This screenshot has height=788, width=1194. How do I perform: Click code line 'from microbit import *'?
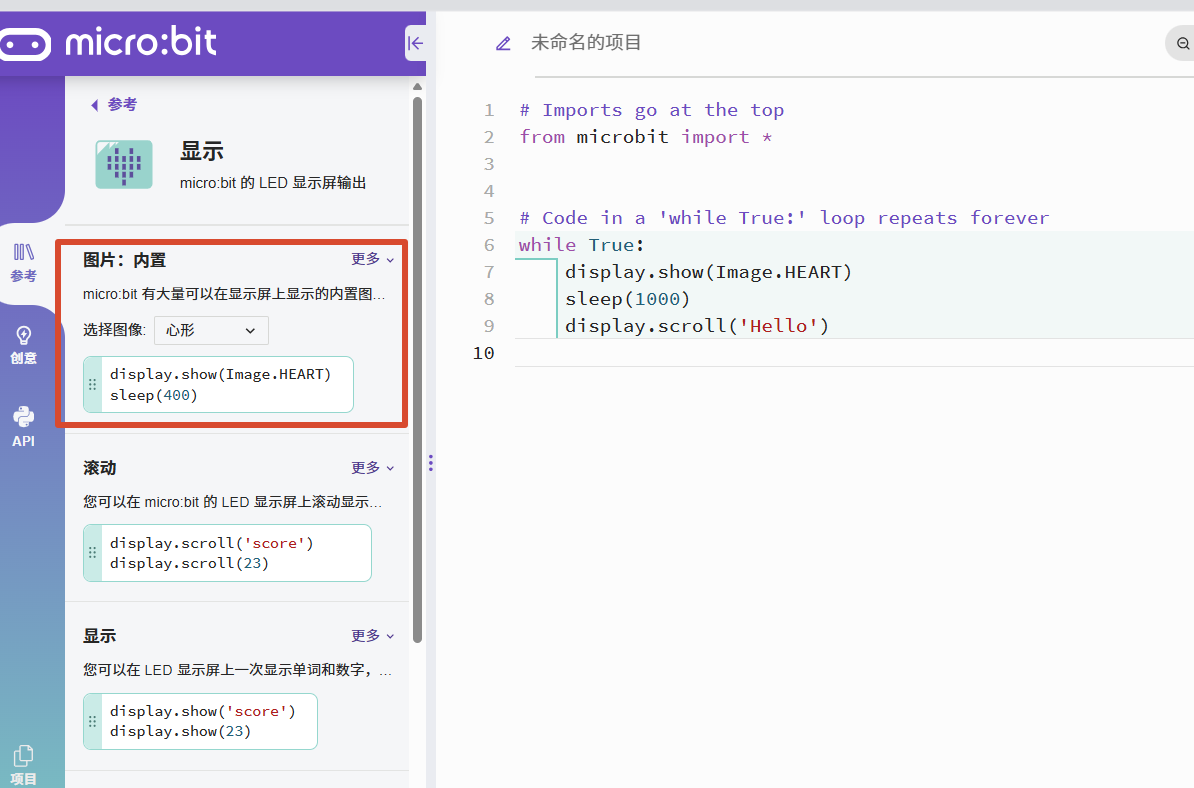[646, 137]
